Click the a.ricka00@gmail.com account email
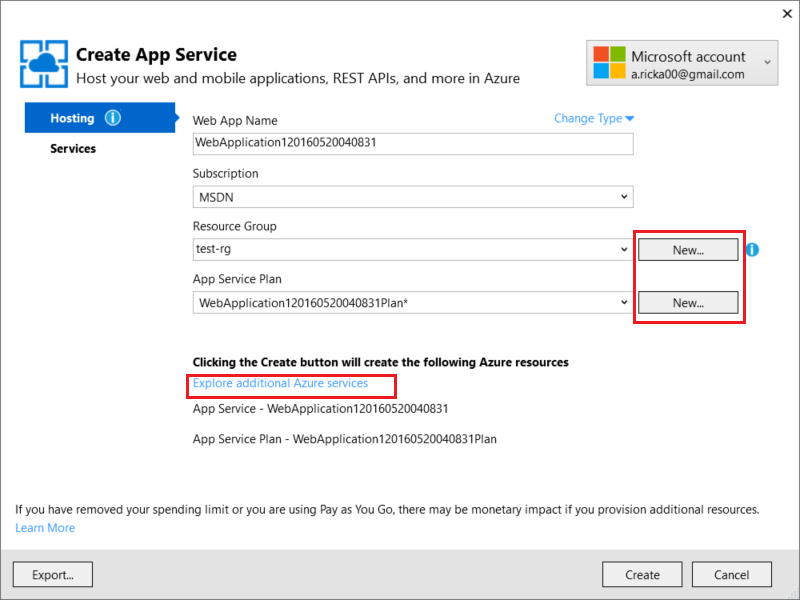The width and height of the screenshot is (800, 600). (x=687, y=74)
